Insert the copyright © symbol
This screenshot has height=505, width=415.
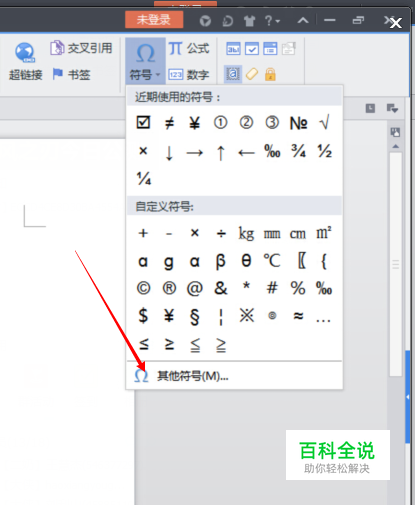tap(143, 288)
